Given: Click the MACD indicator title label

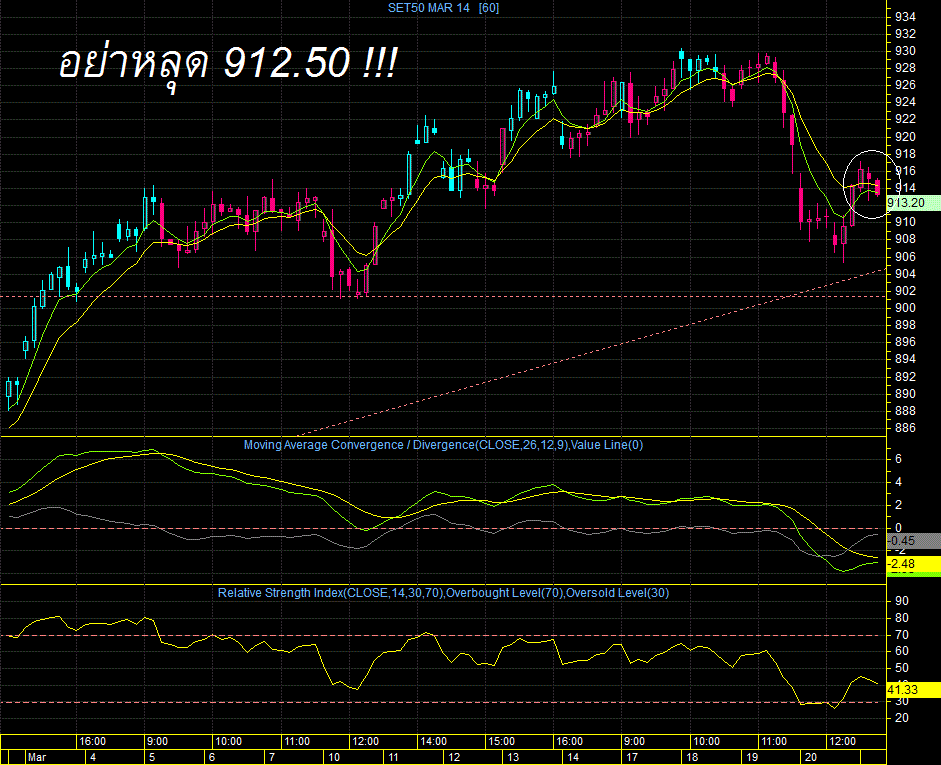Looking at the screenshot, I should (x=443, y=445).
